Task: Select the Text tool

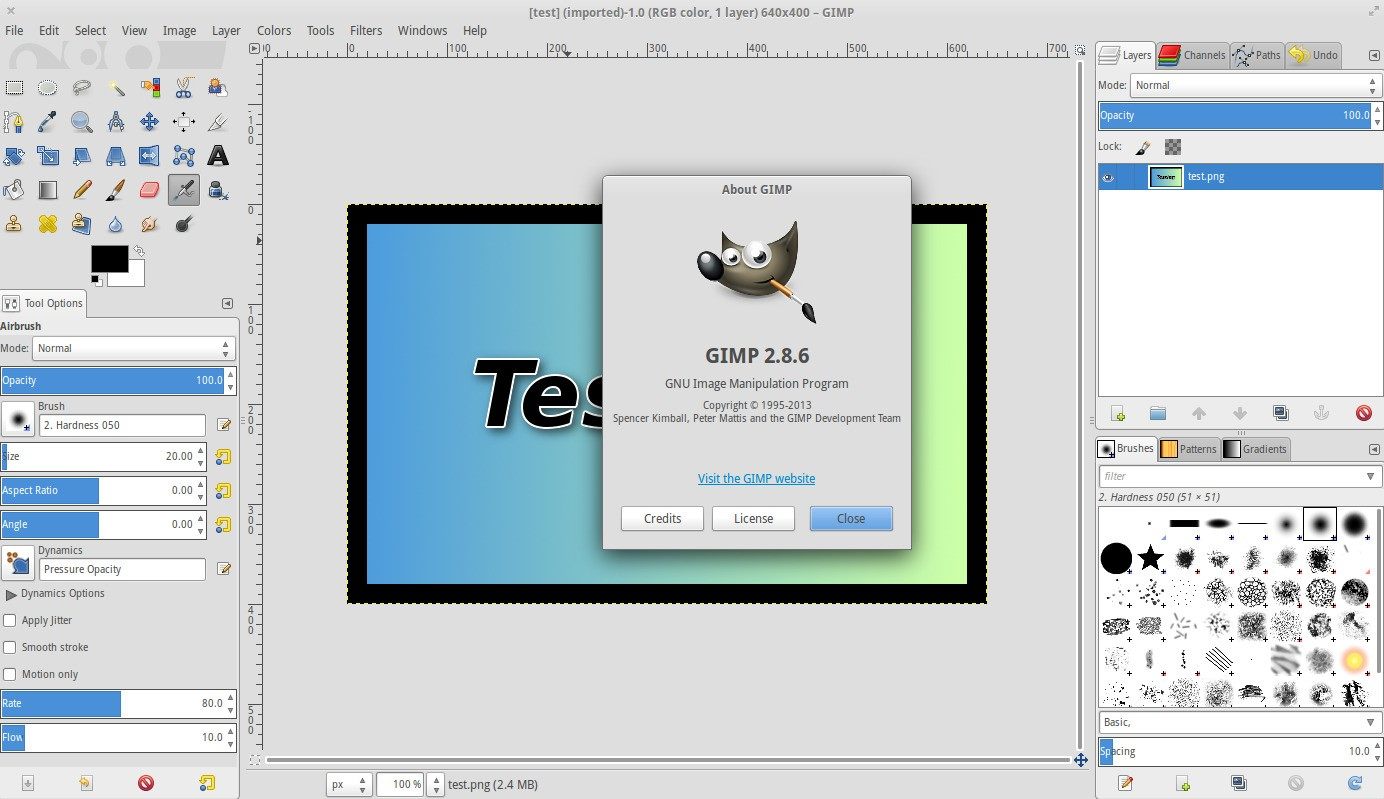Action: click(218, 155)
